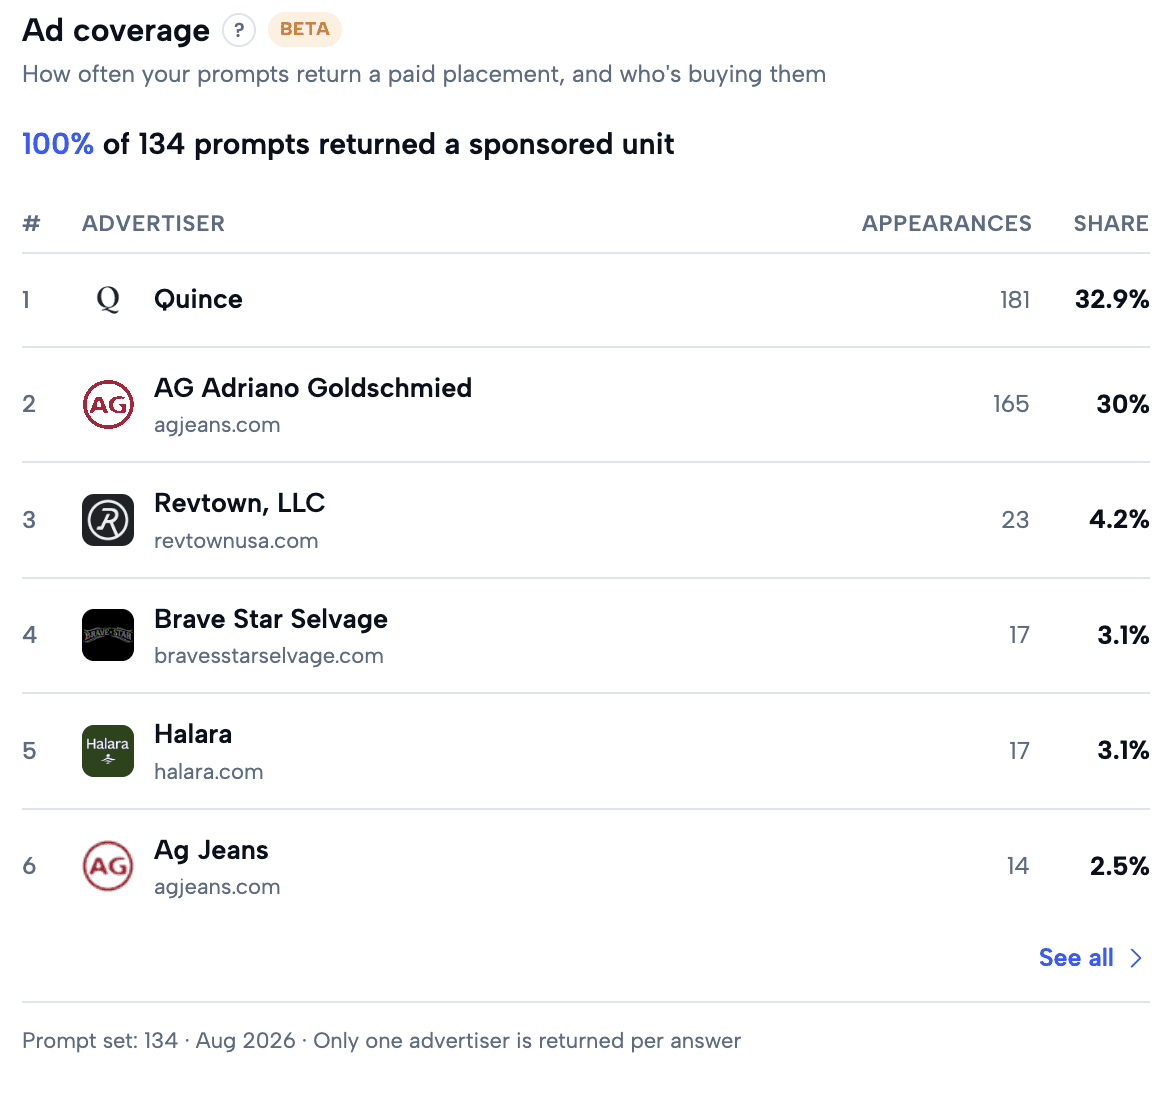
Task: Click rank number 1 in Quince row
Action: (x=26, y=300)
